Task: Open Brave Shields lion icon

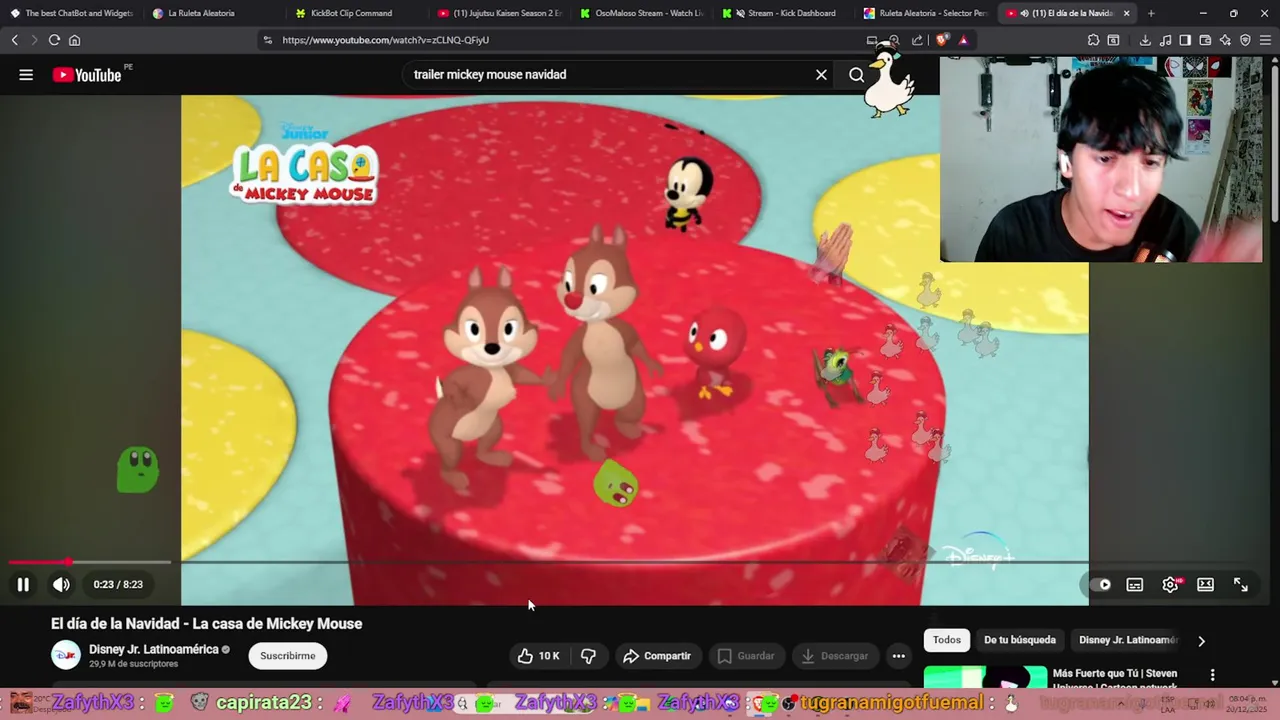Action: click(x=942, y=40)
